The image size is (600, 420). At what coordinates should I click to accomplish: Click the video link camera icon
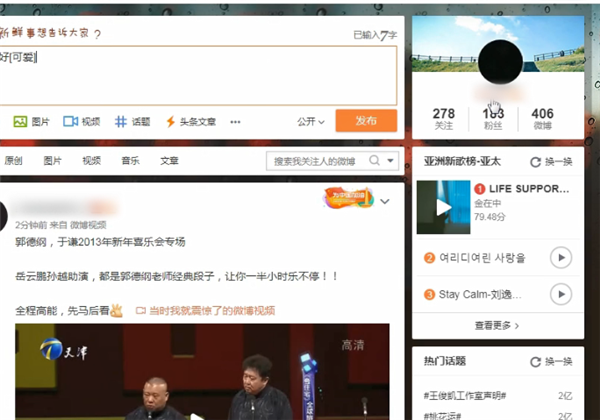[141, 311]
